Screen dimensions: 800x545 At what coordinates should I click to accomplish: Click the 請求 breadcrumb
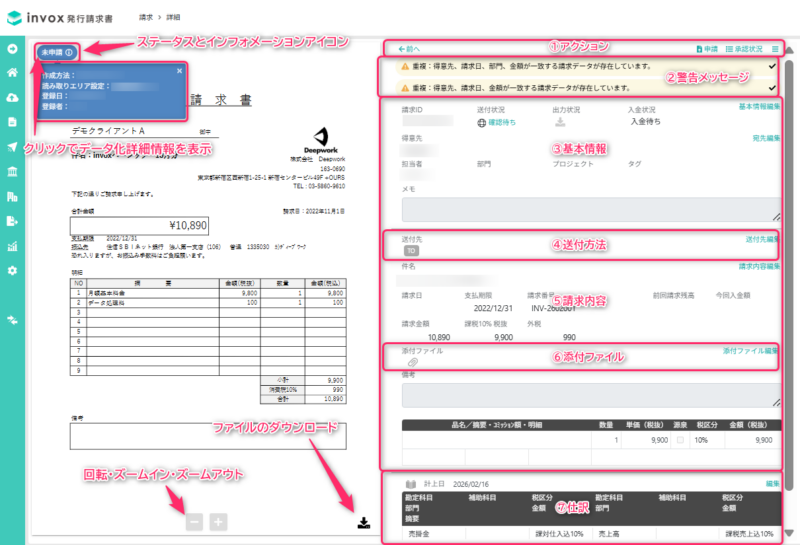point(146,17)
